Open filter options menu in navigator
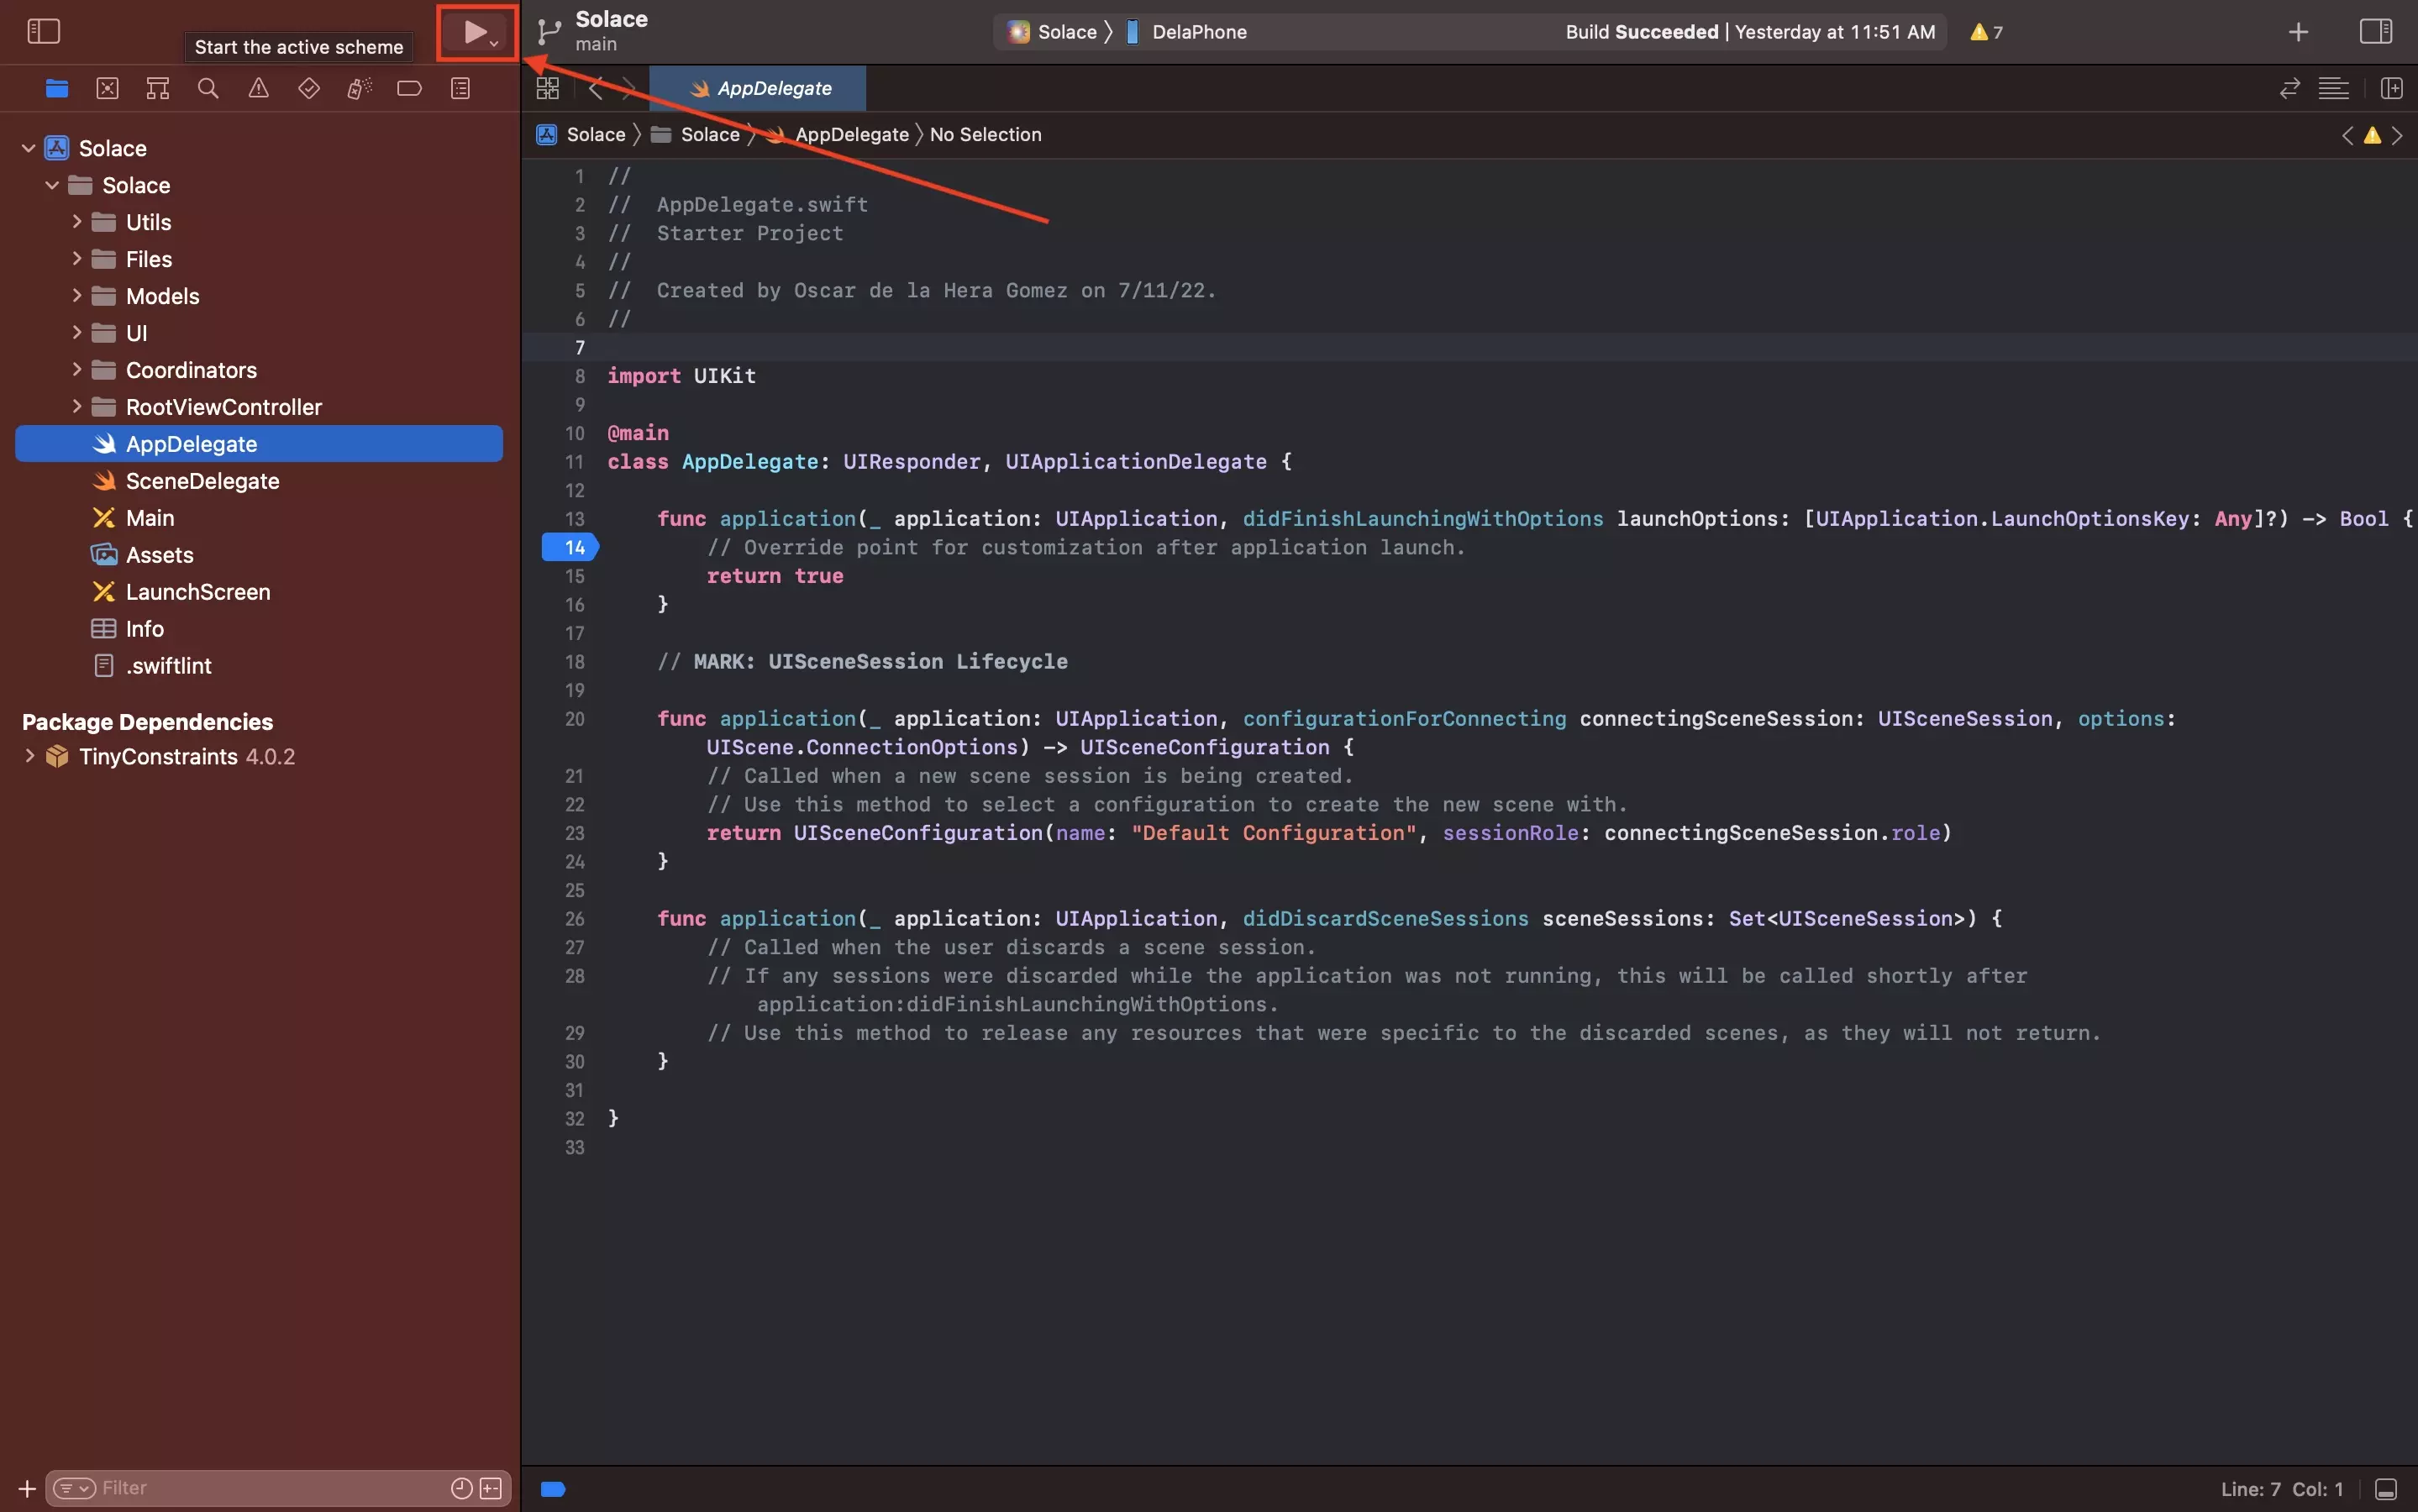The width and height of the screenshot is (2418, 1512). click(x=74, y=1488)
